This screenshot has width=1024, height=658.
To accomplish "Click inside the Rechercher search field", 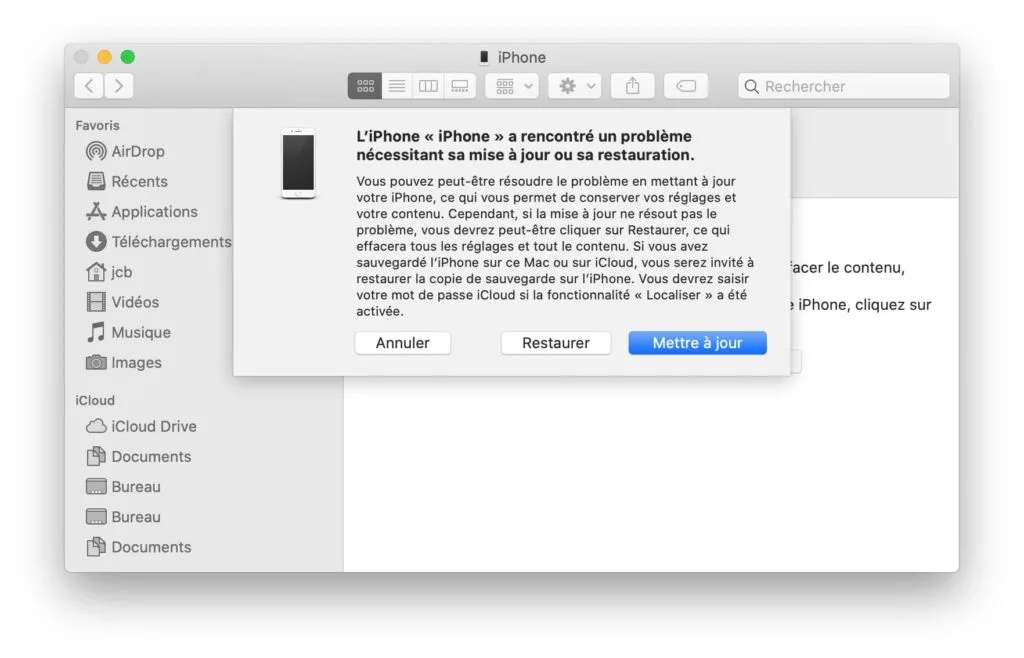I will coord(843,86).
